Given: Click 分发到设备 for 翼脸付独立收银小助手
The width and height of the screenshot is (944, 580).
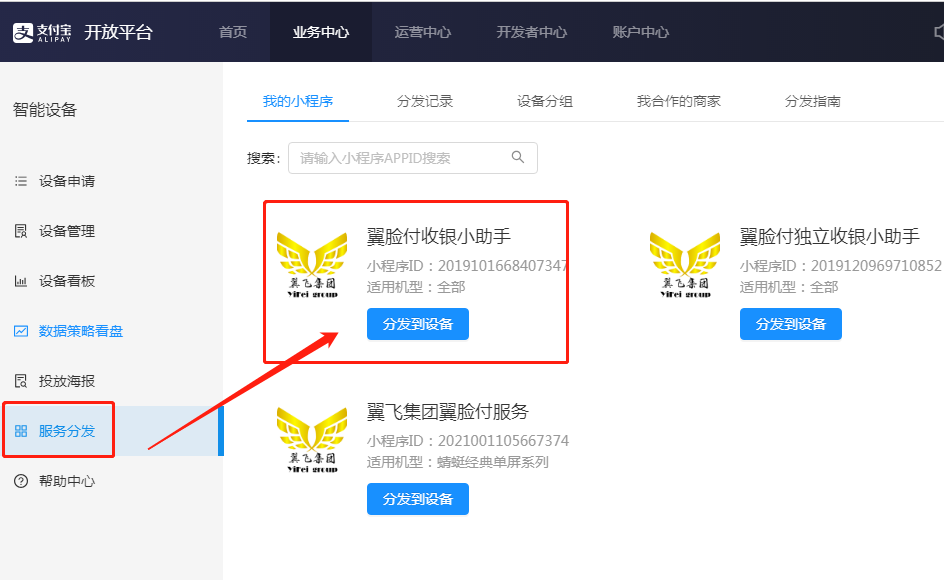Looking at the screenshot, I should pyautogui.click(x=790, y=324).
